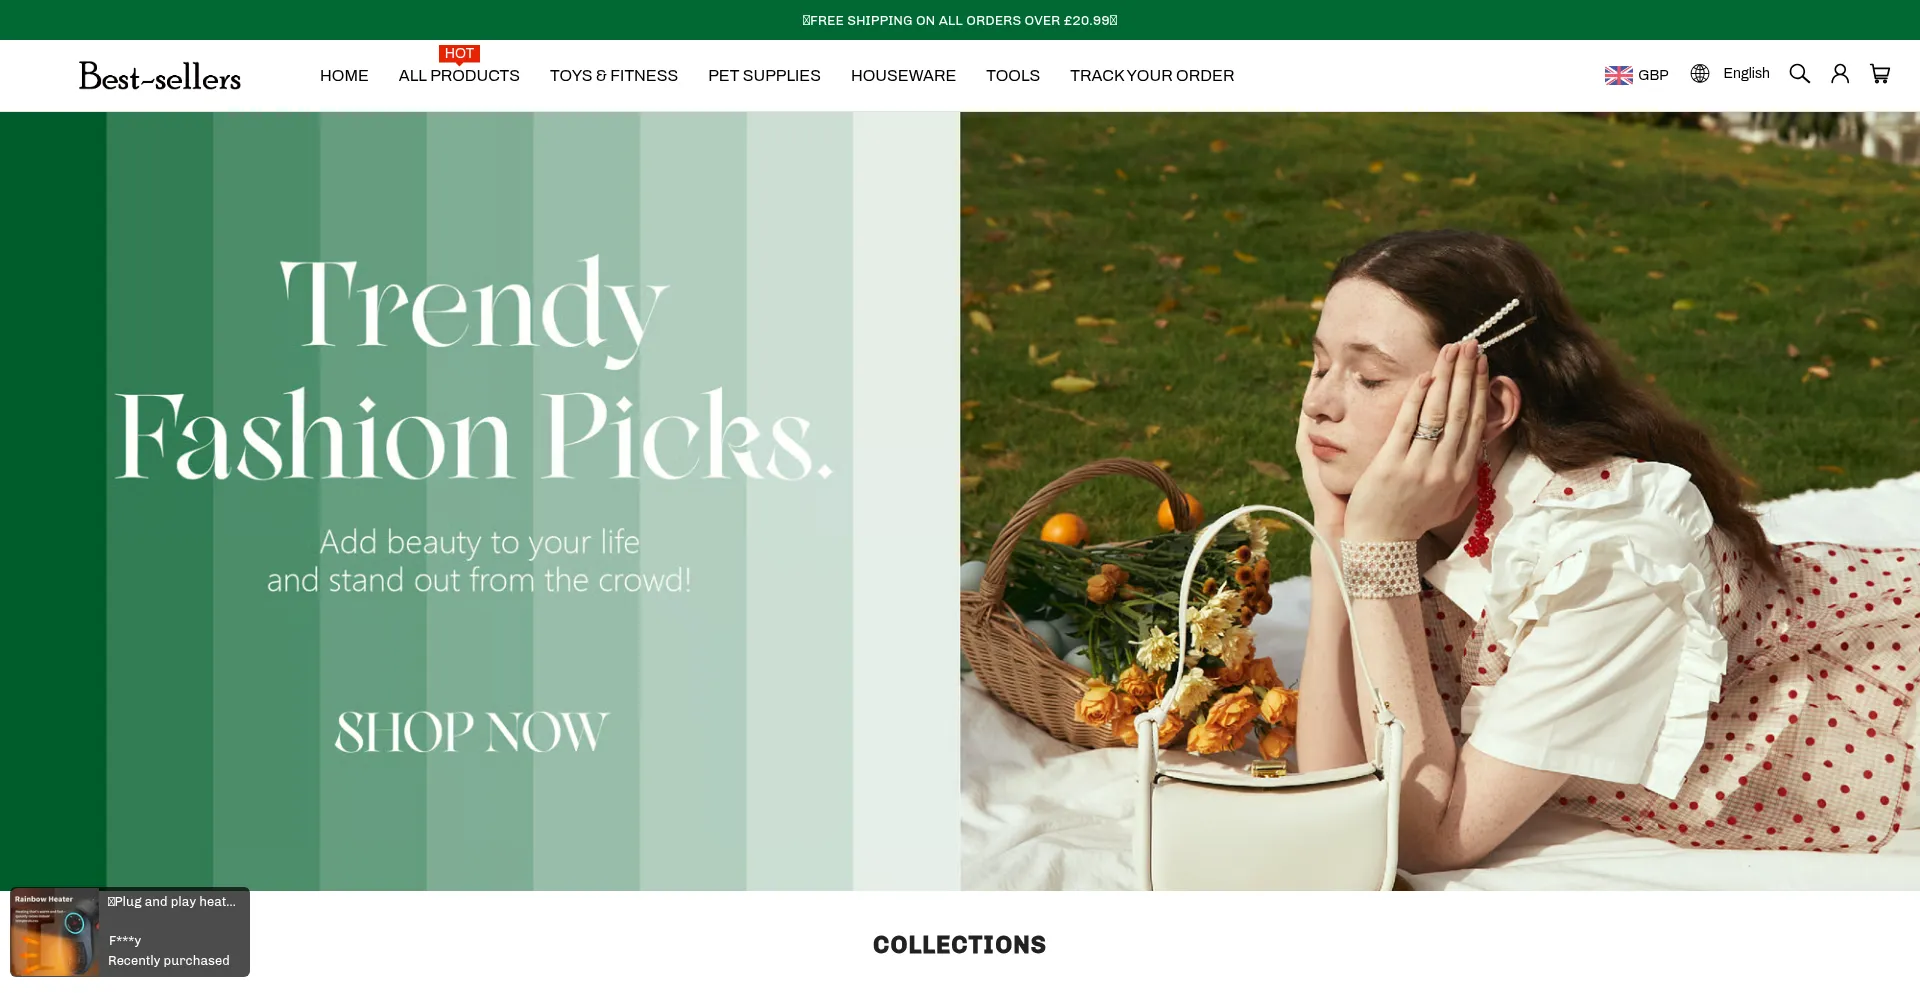
Task: Open the search magnifier icon
Action: [1799, 74]
